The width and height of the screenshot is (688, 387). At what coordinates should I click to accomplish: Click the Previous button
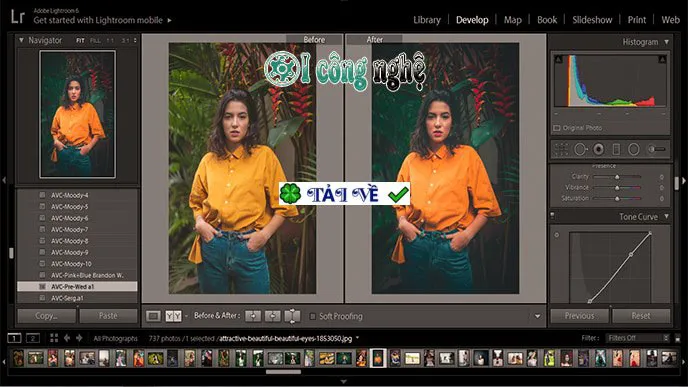pos(579,316)
